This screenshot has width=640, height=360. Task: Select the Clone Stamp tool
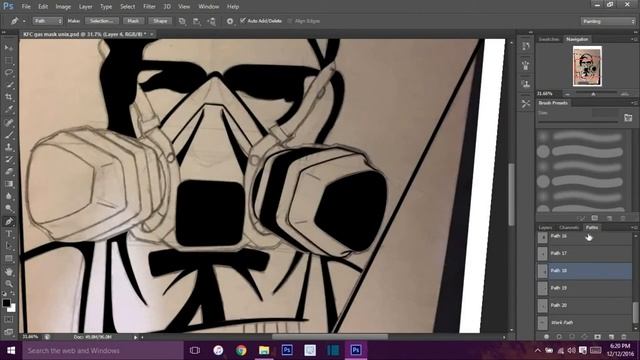[x=9, y=147]
